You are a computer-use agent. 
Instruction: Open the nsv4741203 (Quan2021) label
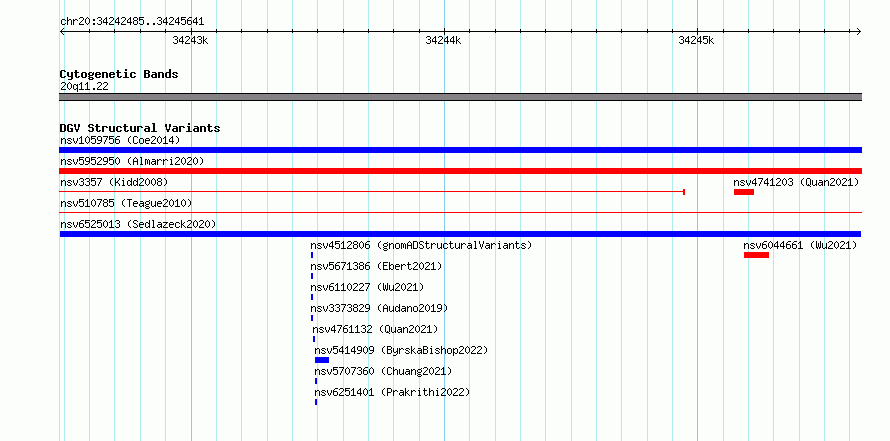click(796, 182)
